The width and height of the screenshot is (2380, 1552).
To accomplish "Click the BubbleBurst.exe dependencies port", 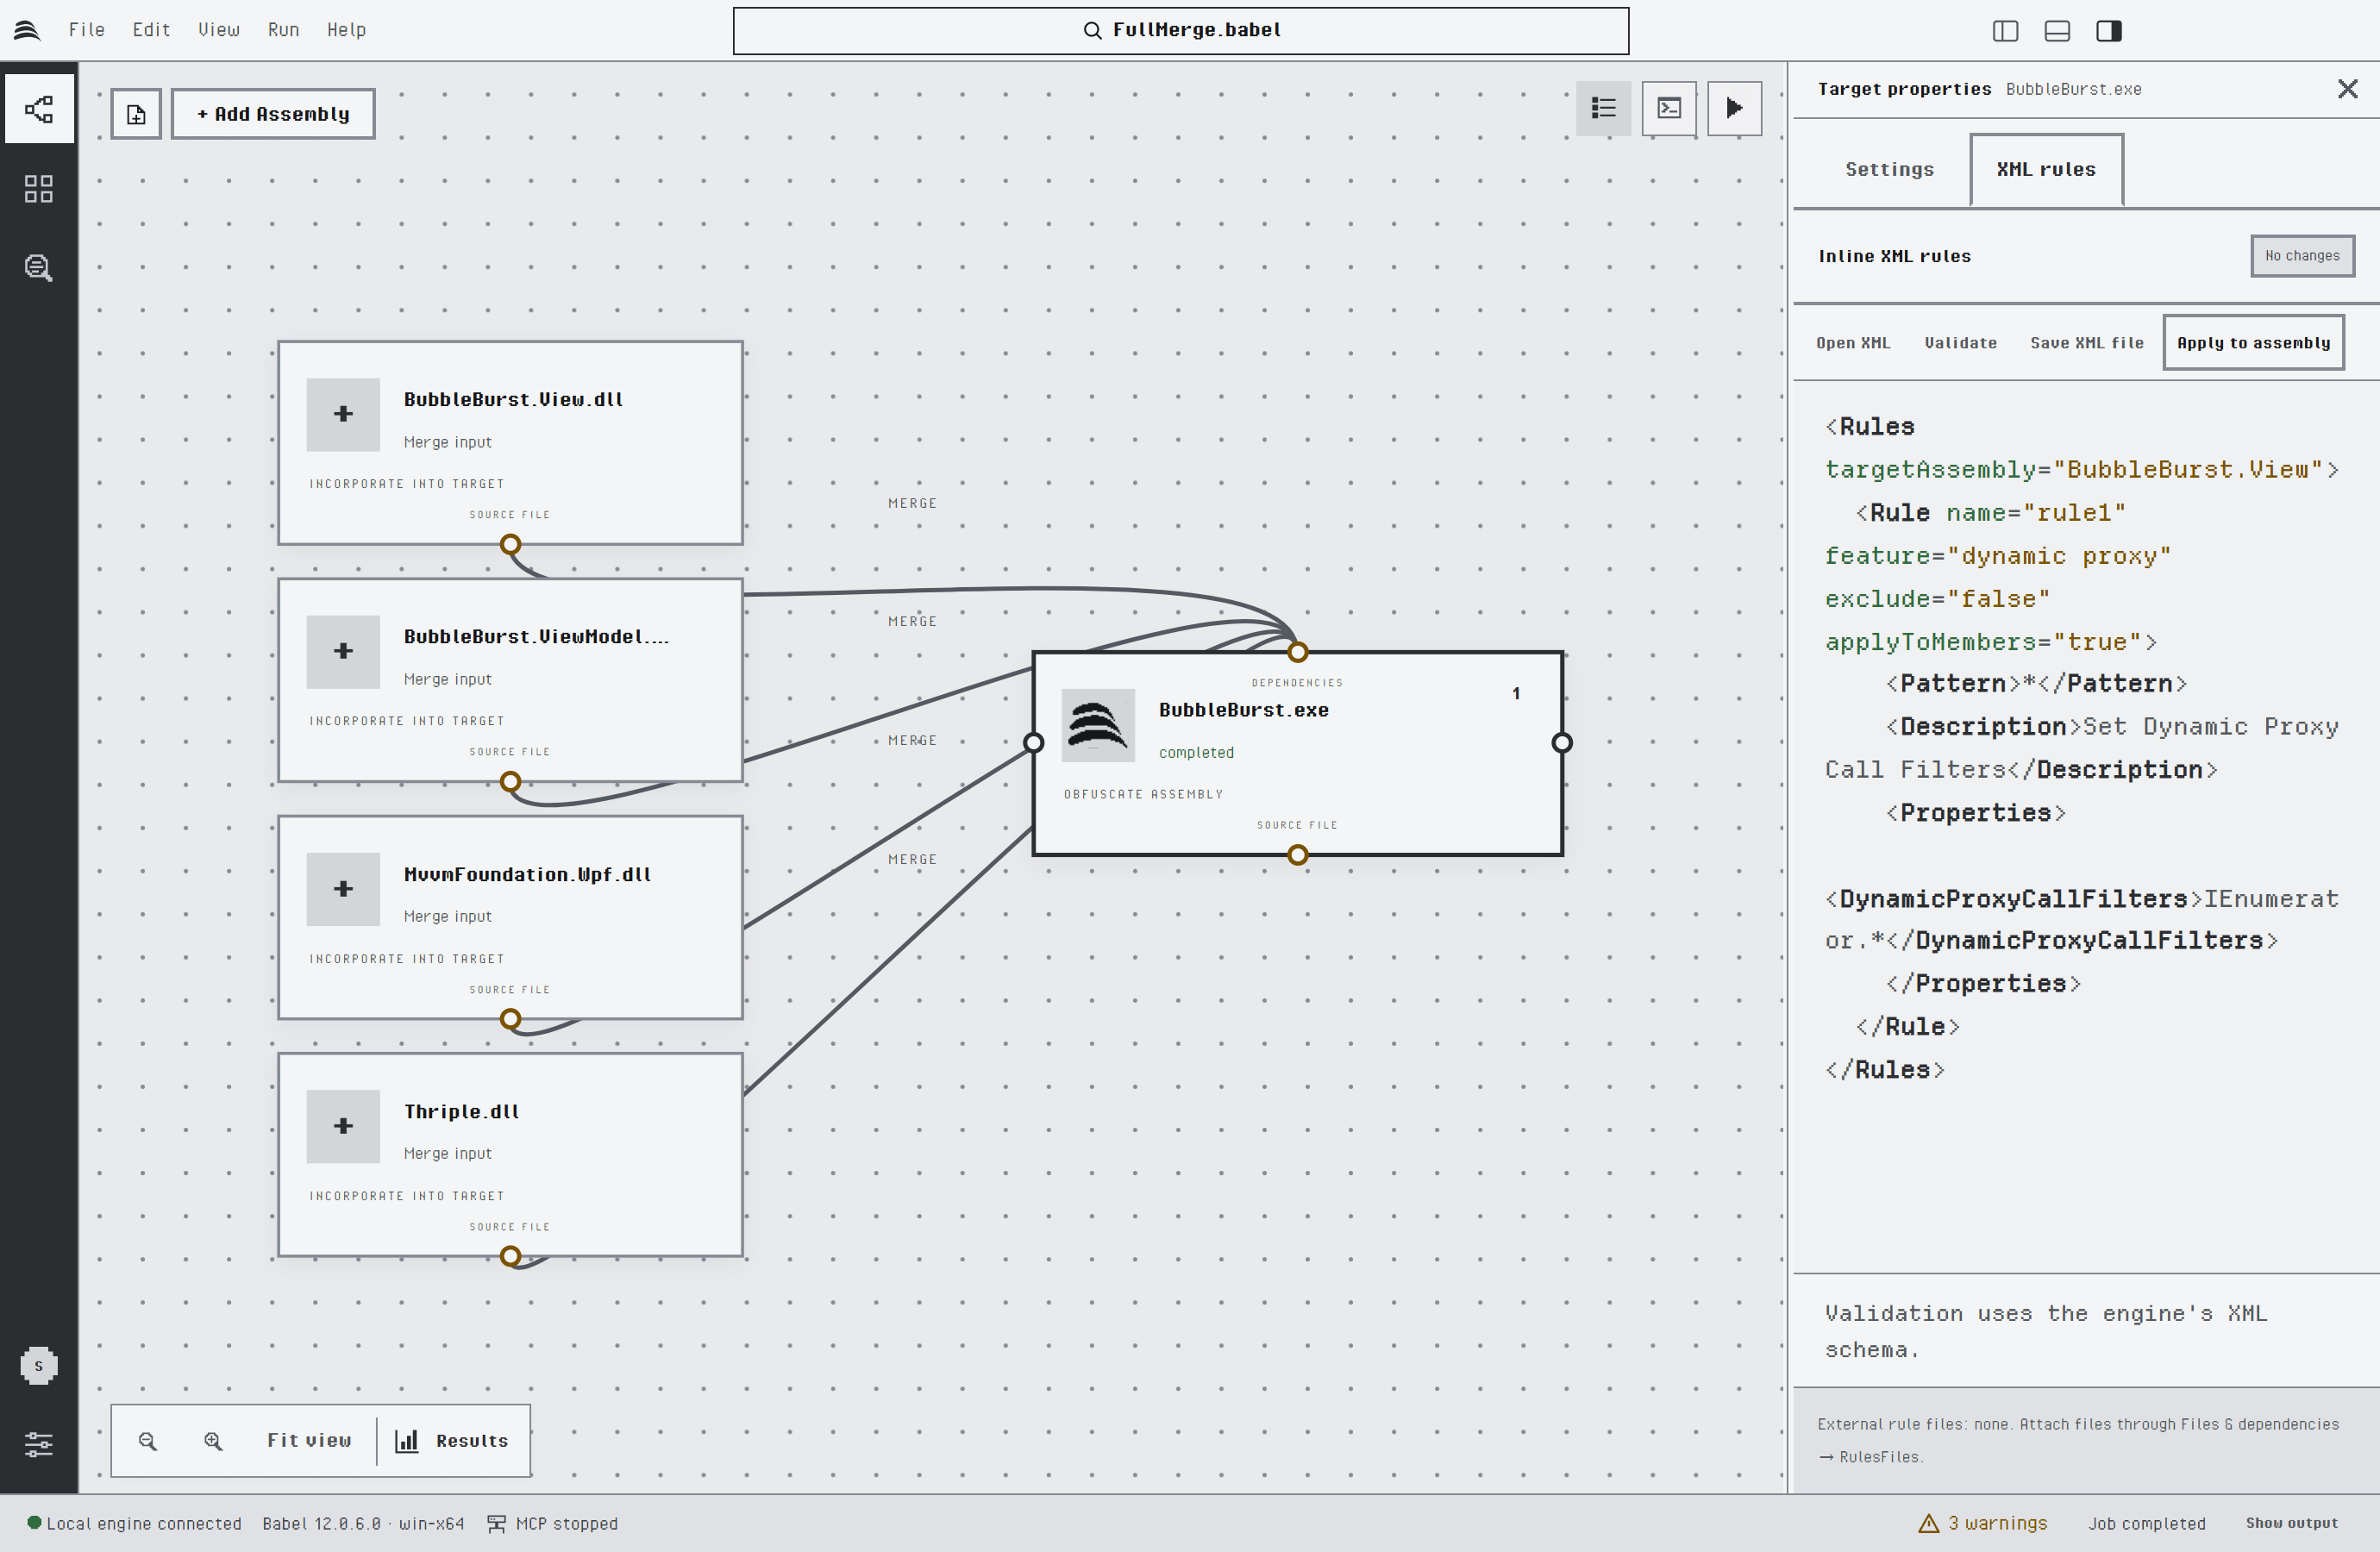I will 1297,652.
